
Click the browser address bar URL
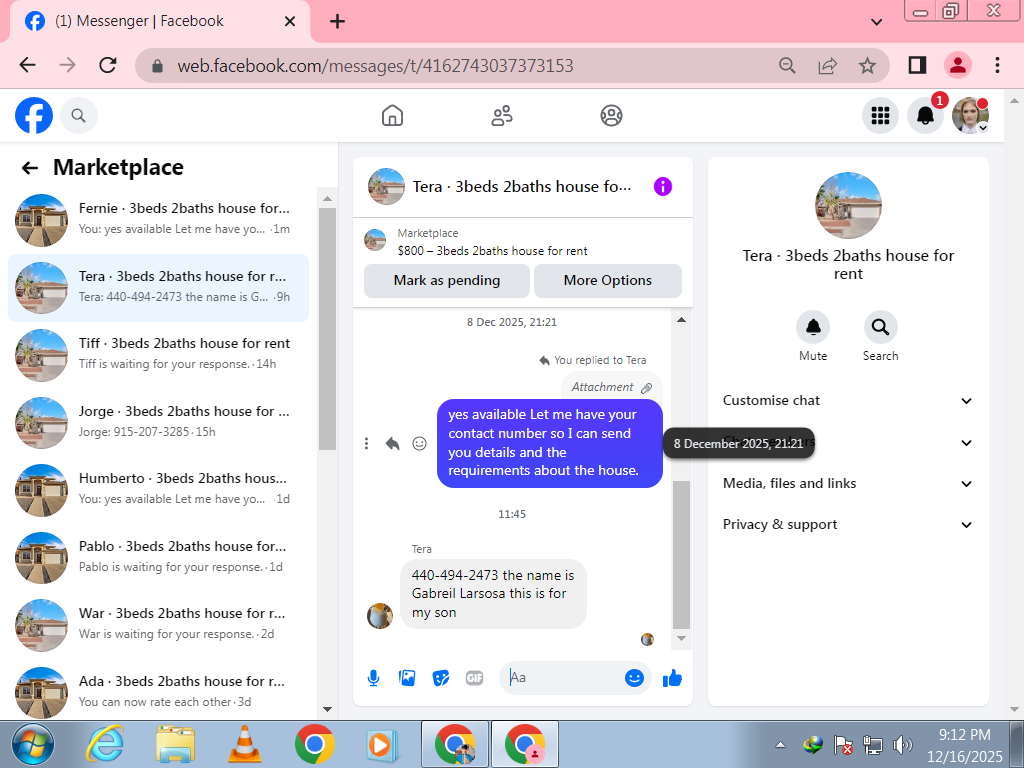point(375,66)
